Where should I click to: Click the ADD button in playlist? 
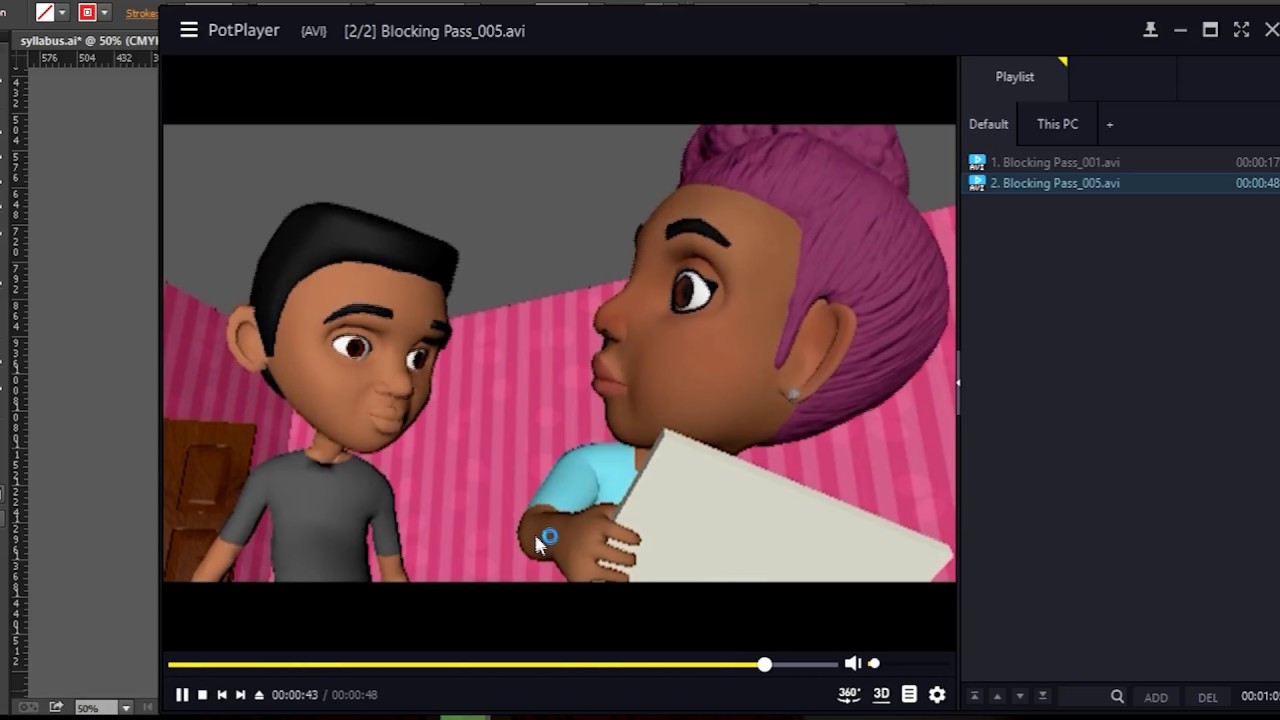[1156, 697]
